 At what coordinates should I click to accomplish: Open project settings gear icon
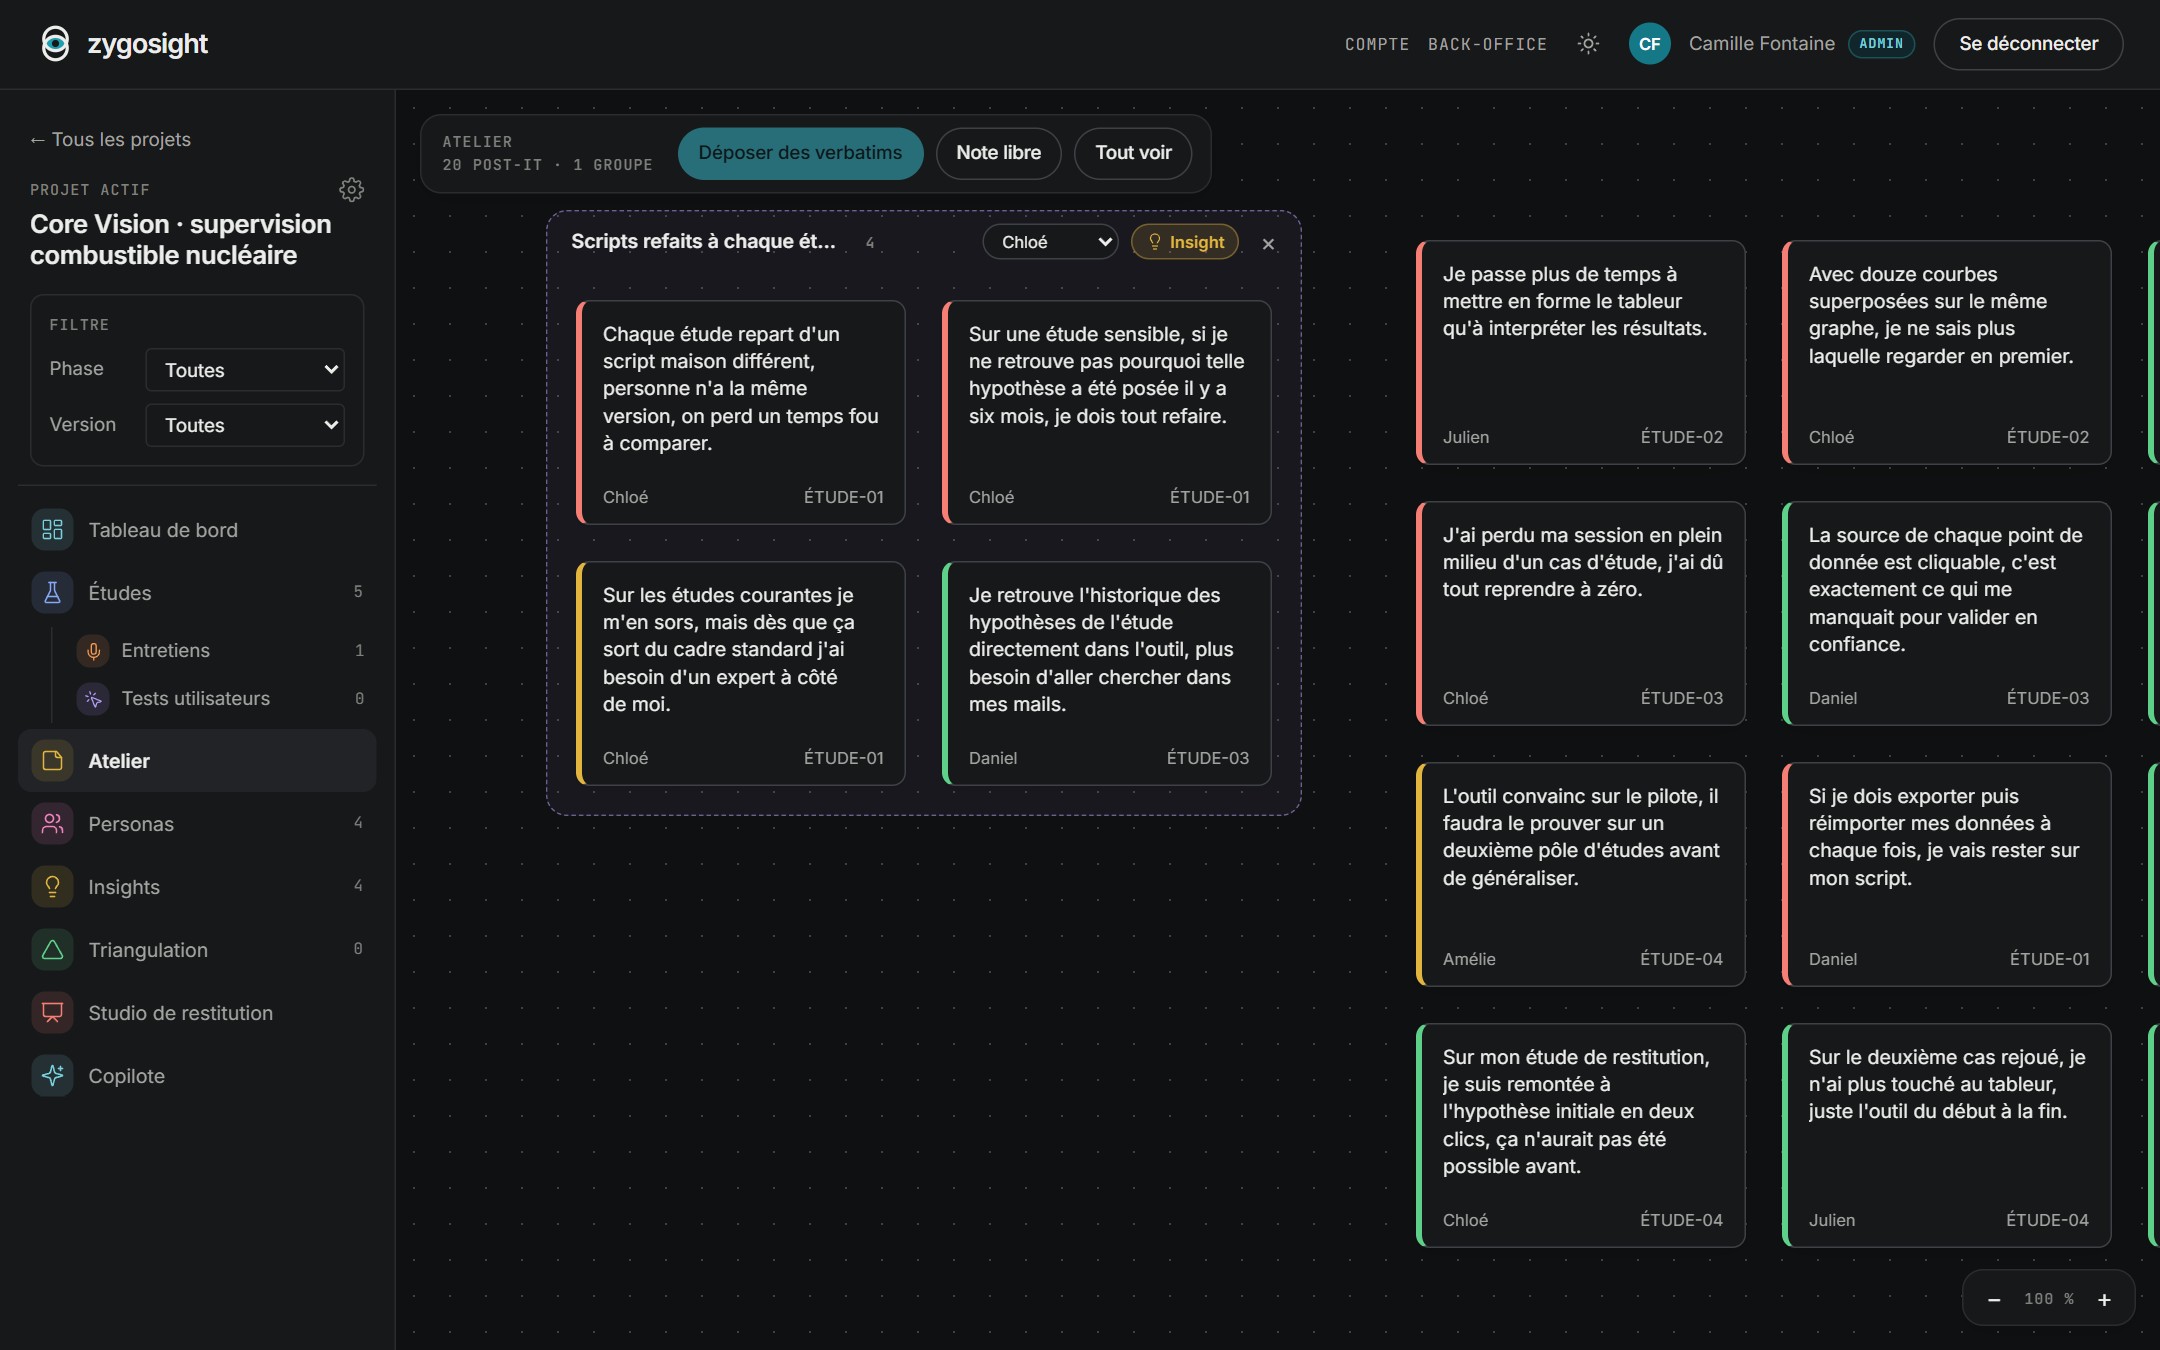pos(351,189)
